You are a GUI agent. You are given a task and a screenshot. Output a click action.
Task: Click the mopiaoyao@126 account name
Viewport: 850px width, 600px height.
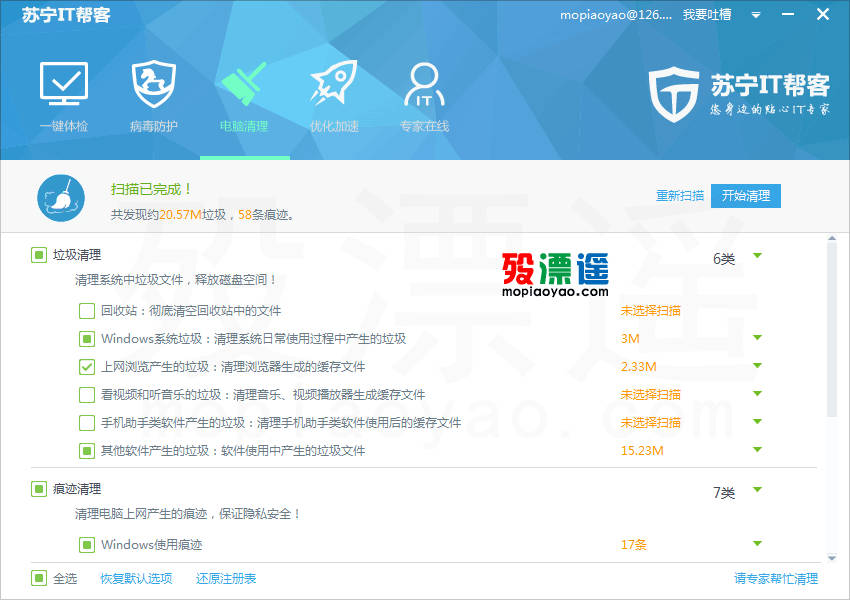[616, 15]
